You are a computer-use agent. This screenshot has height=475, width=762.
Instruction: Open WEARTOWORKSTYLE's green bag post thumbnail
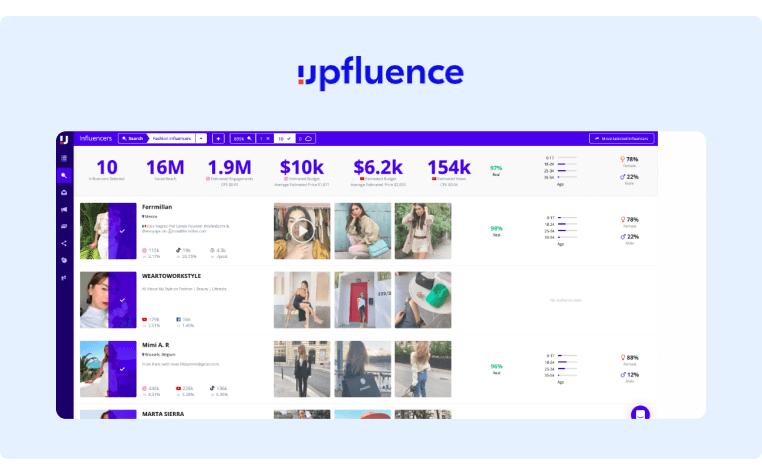pyautogui.click(x=423, y=300)
